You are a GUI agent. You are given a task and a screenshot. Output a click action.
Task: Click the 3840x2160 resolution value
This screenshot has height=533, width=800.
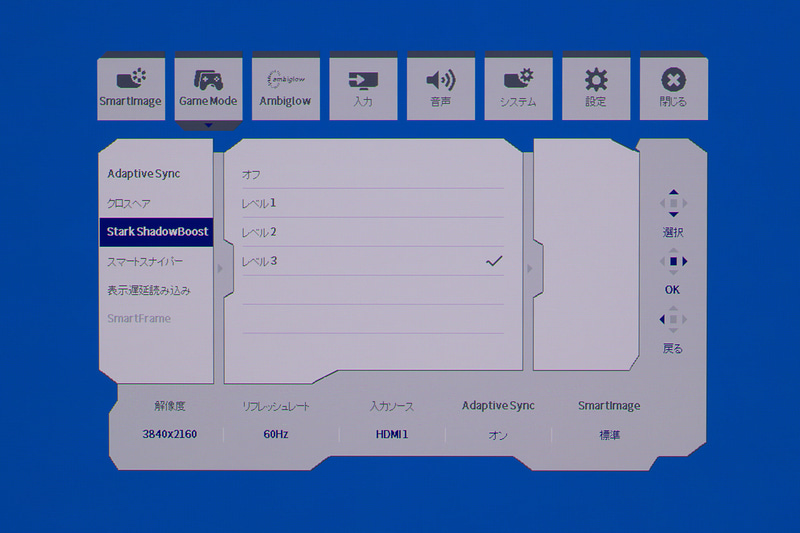pyautogui.click(x=169, y=435)
